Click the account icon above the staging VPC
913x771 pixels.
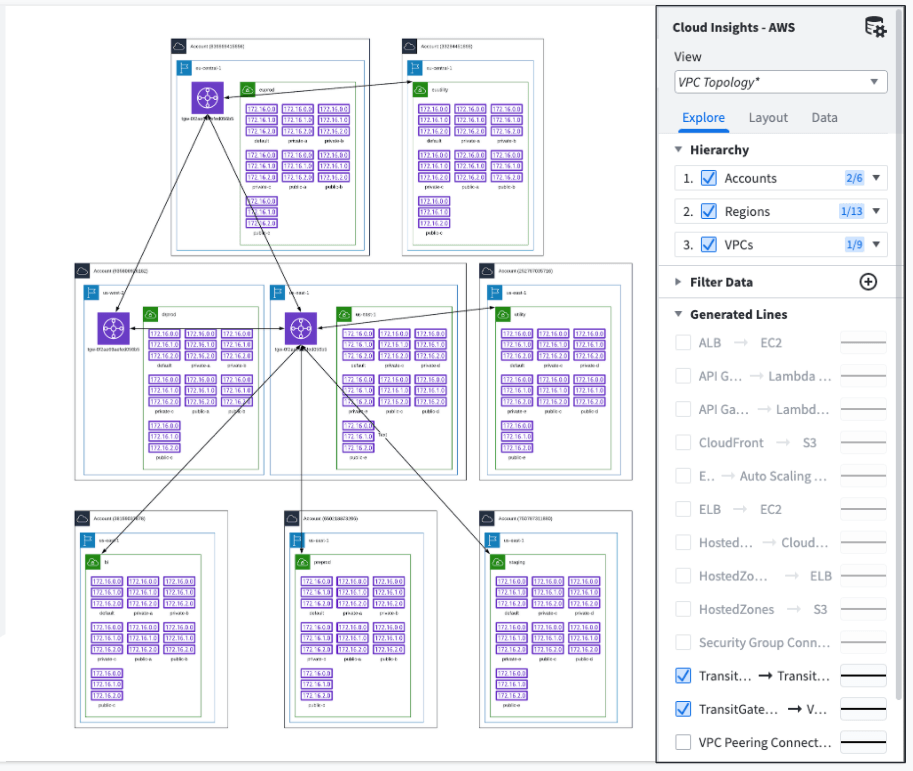pos(487,518)
